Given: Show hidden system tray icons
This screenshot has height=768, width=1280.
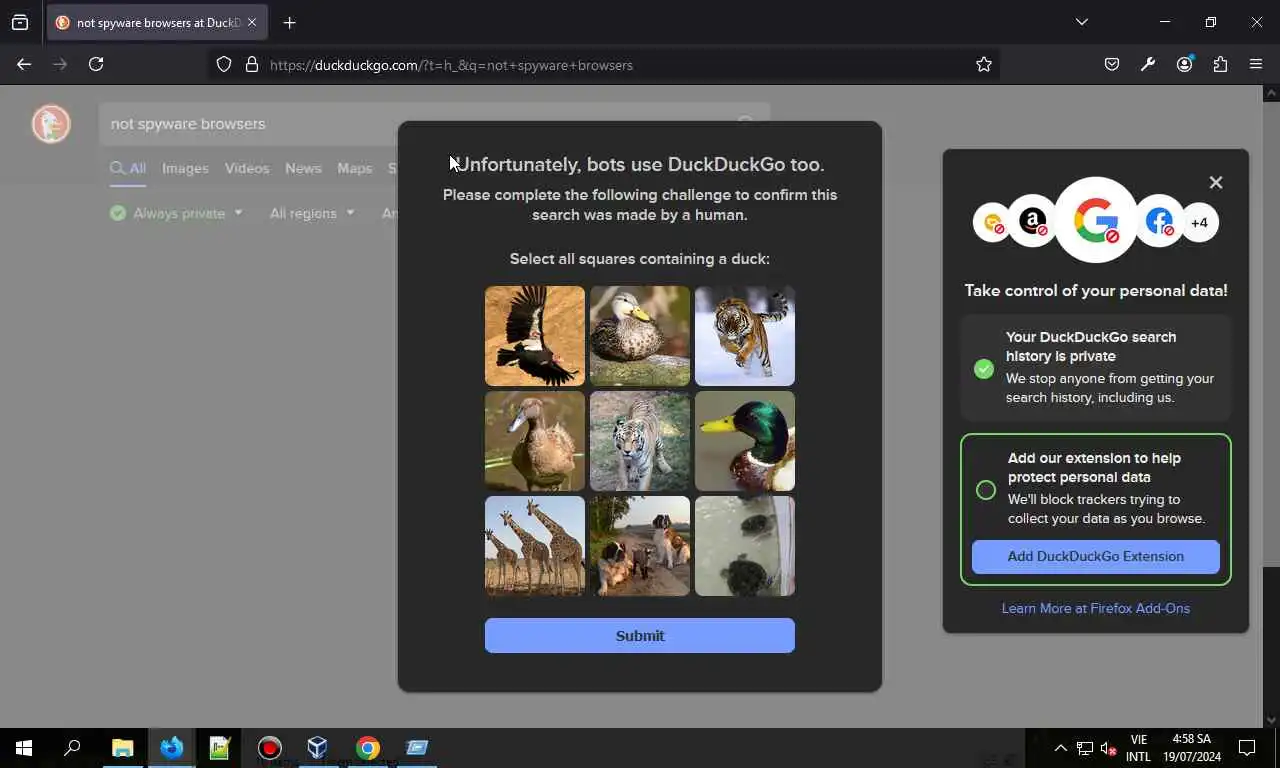Looking at the screenshot, I should tap(1061, 748).
